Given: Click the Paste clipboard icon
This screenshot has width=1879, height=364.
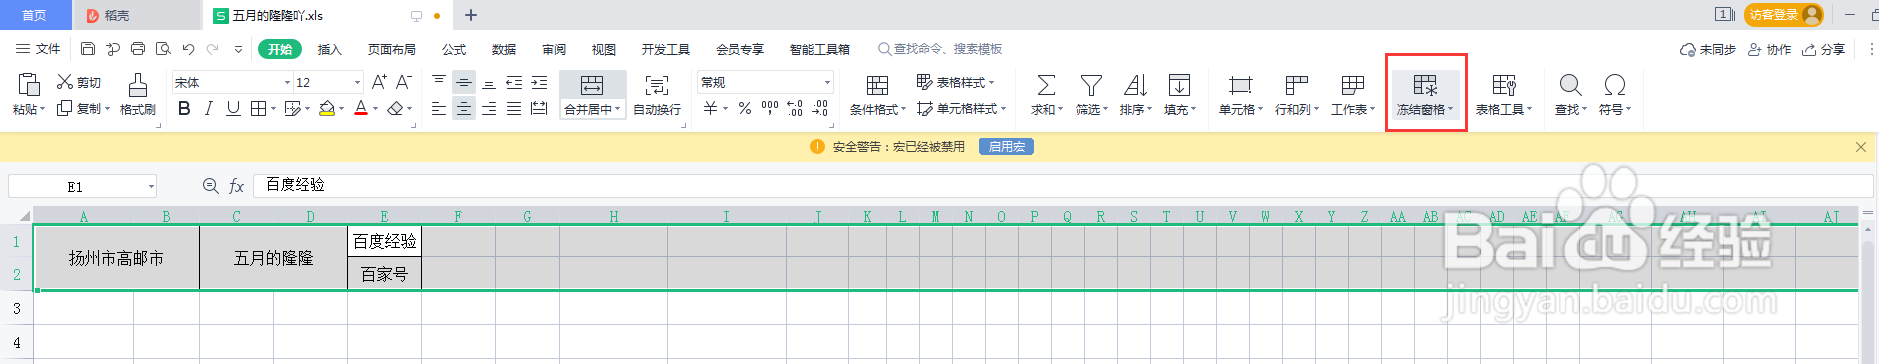Looking at the screenshot, I should pos(29,85).
